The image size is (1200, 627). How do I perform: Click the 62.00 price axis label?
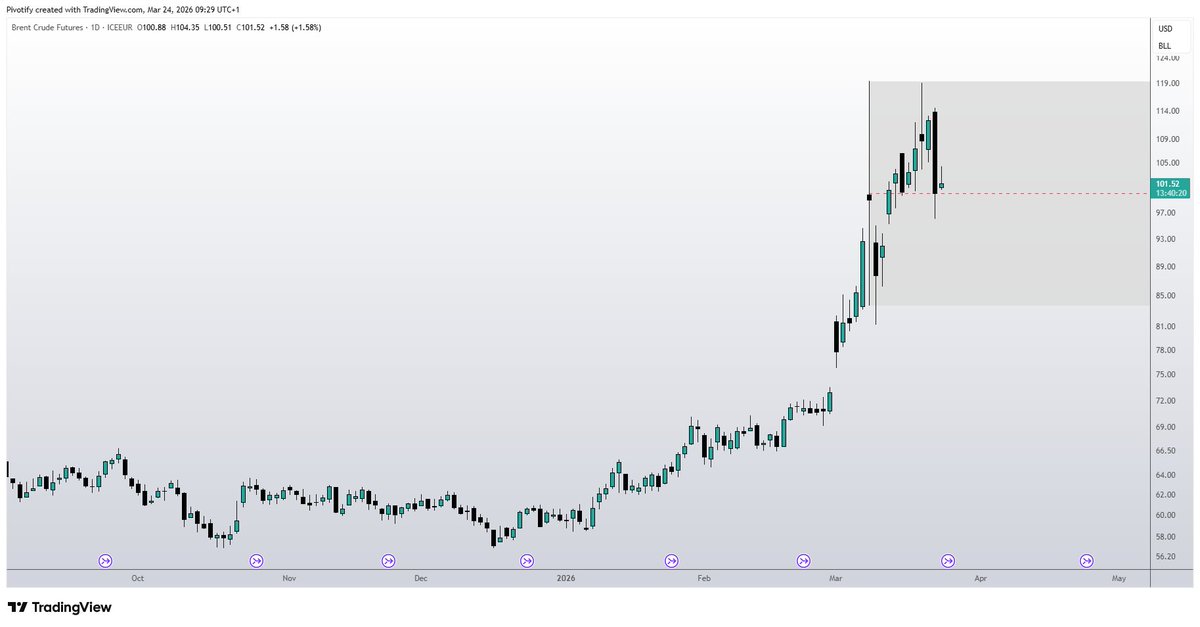[x=1166, y=495]
